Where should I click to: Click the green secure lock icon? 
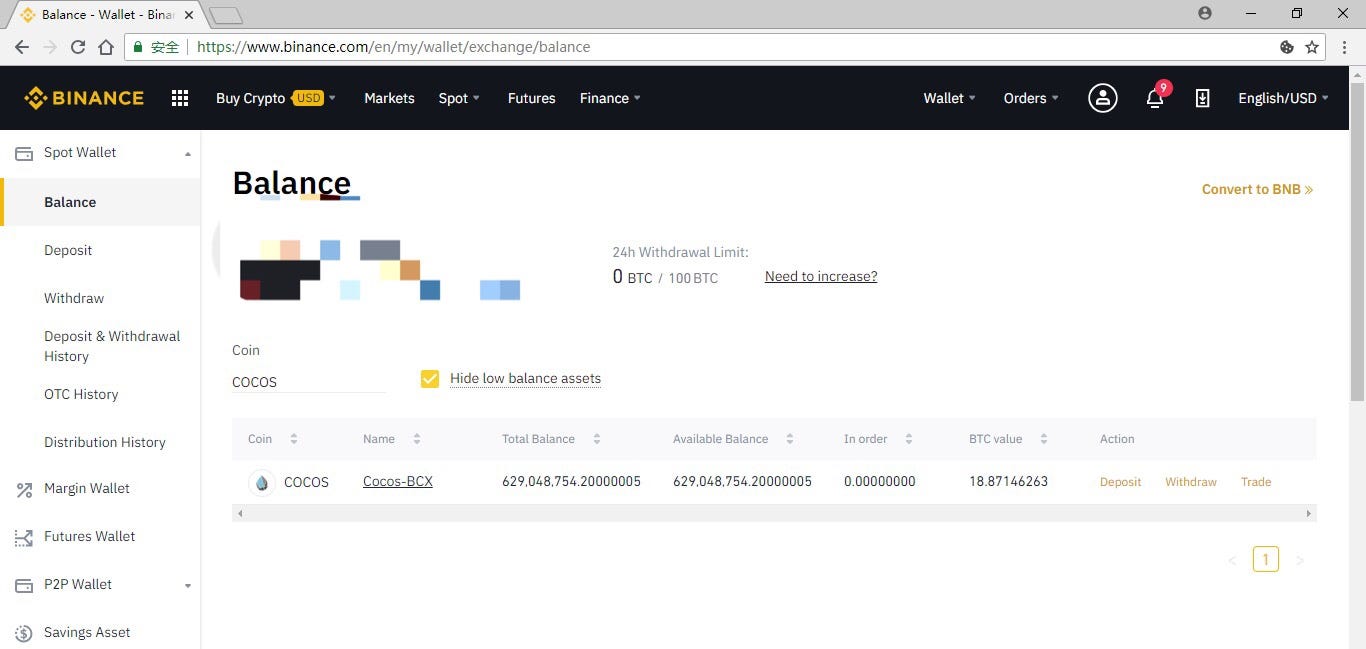[x=138, y=47]
